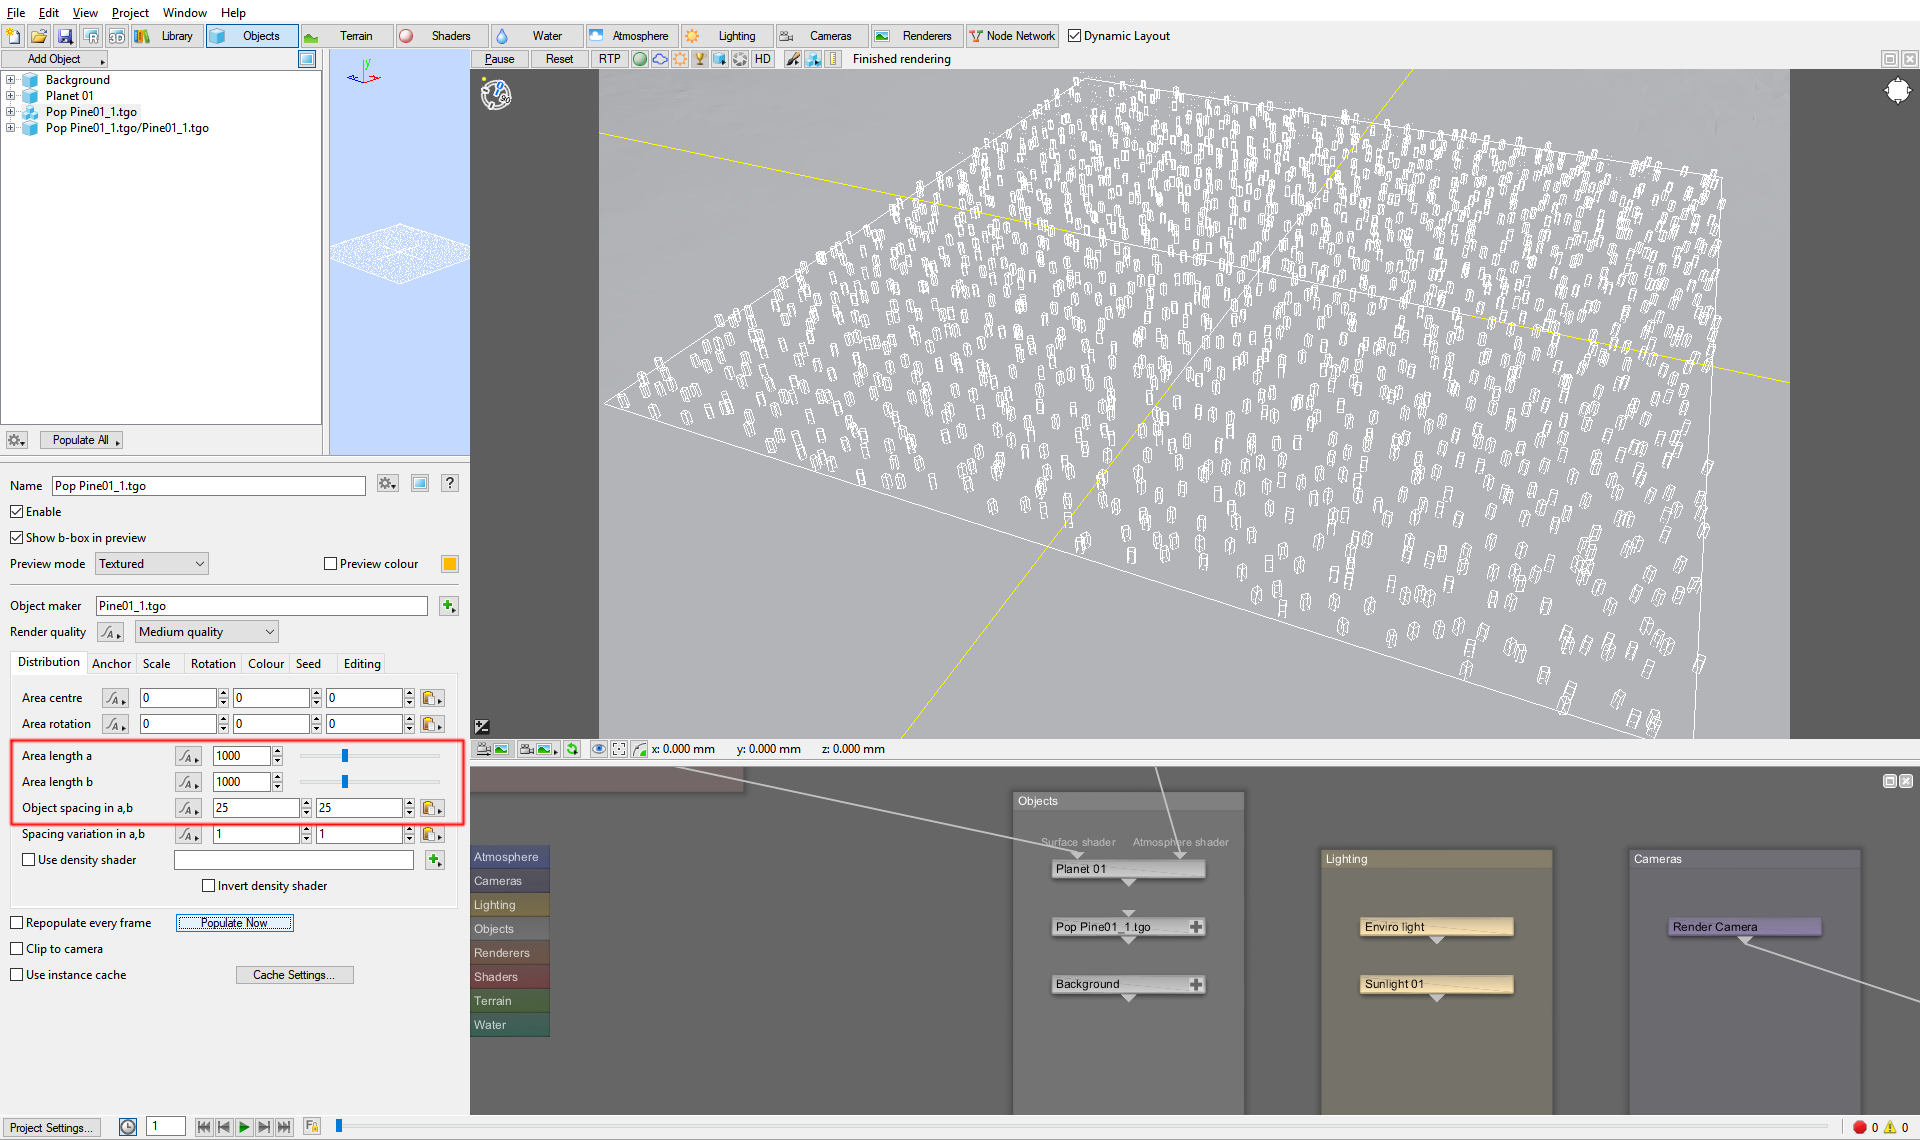The width and height of the screenshot is (1920, 1140).
Task: Expand Pop Pine01_1.tgo node plus
Action: [x=1196, y=927]
